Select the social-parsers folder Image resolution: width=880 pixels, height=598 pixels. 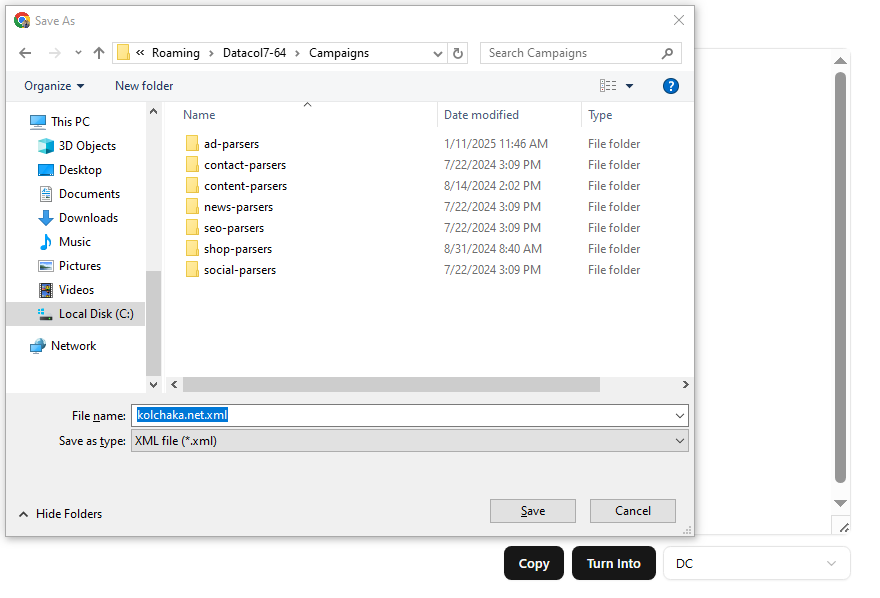tap(240, 270)
